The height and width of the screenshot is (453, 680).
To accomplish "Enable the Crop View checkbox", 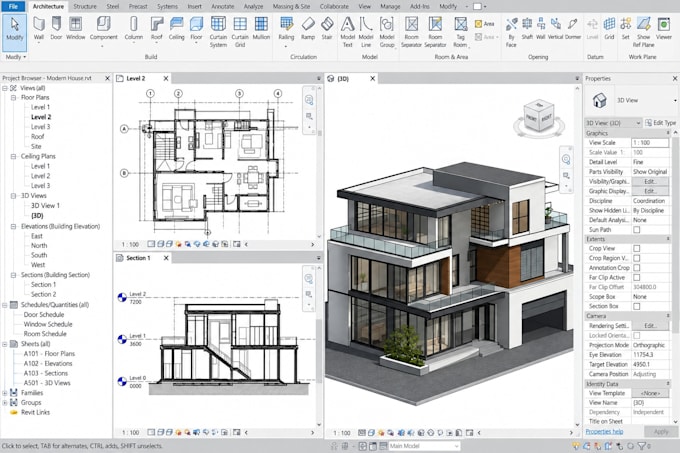I will [637, 248].
